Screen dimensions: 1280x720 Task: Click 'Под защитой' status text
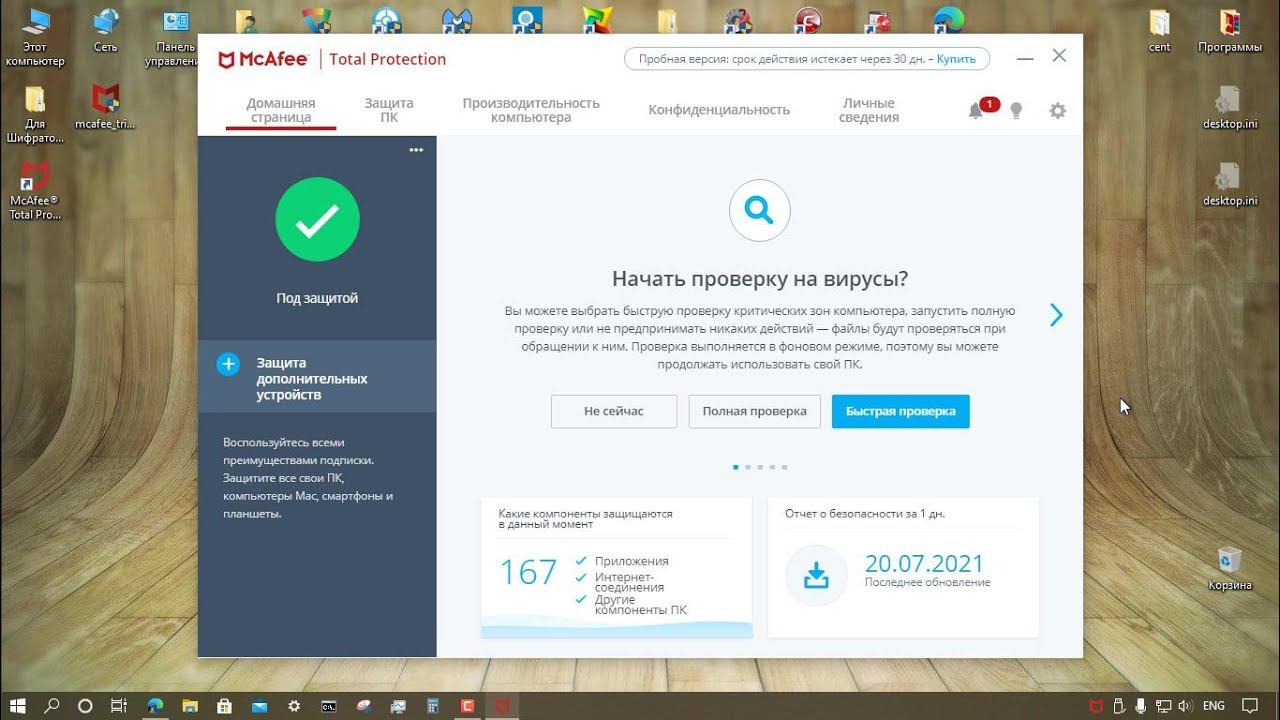pos(317,298)
